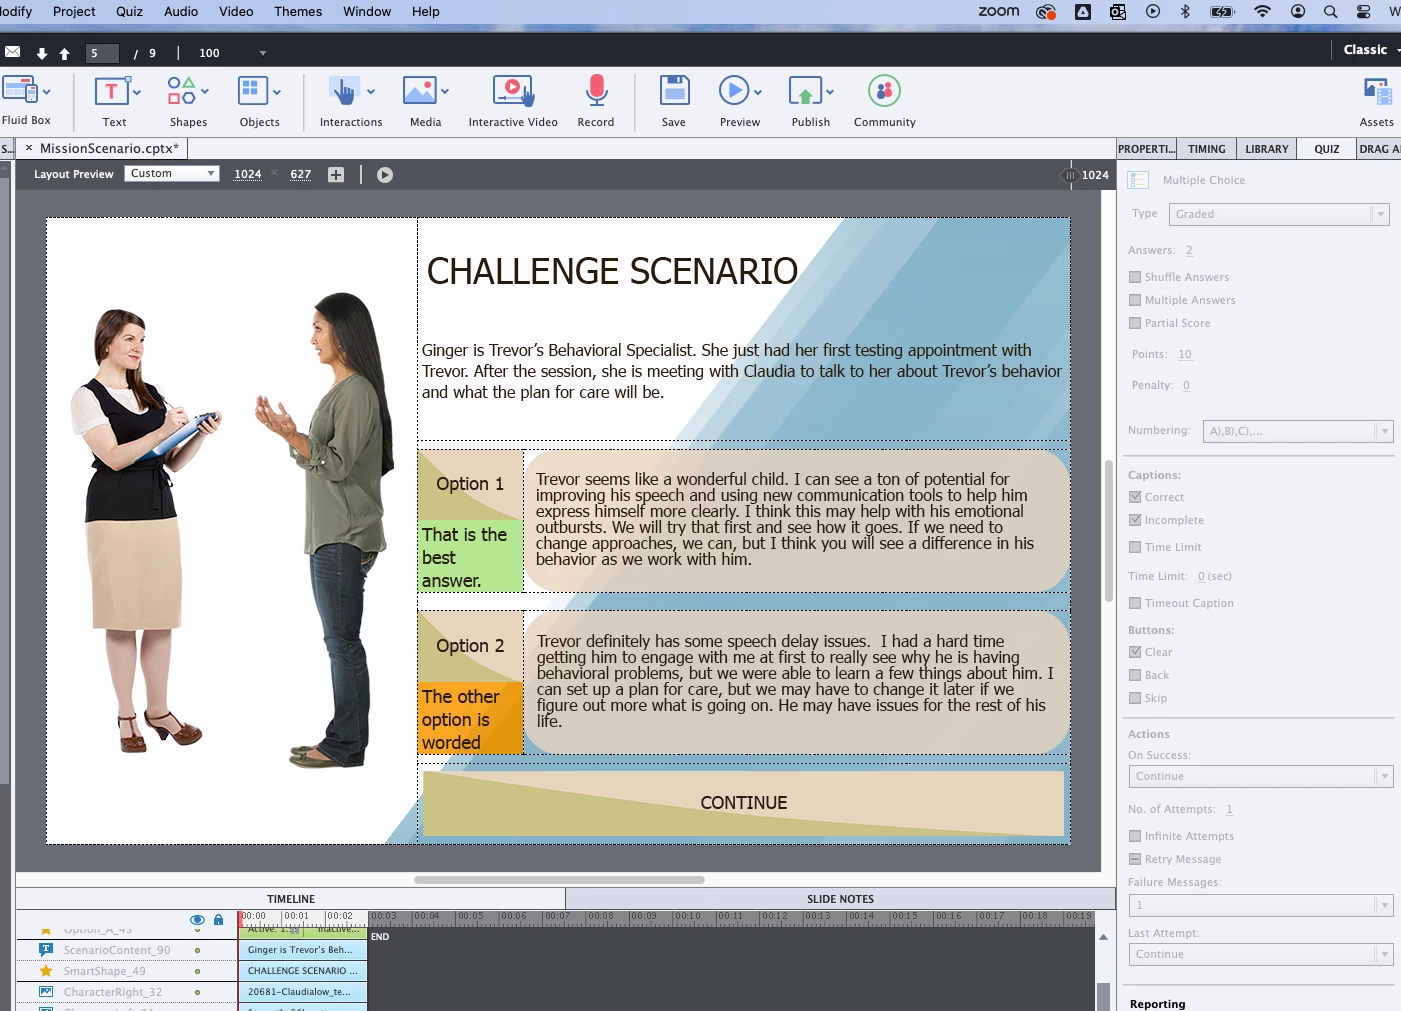This screenshot has height=1011, width=1401.
Task: Toggle the Time Limit checkbox
Action: pyautogui.click(x=1135, y=547)
